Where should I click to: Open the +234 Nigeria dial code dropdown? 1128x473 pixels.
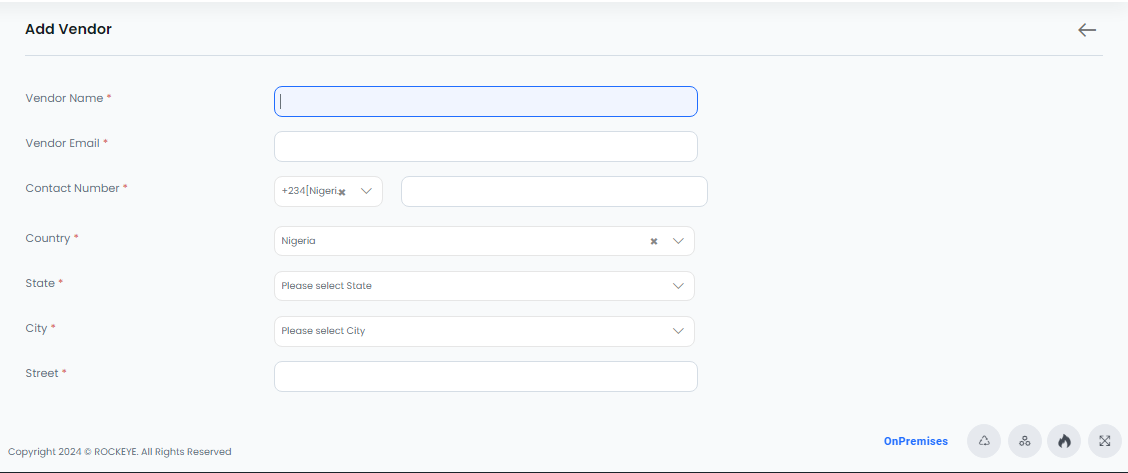point(328,191)
